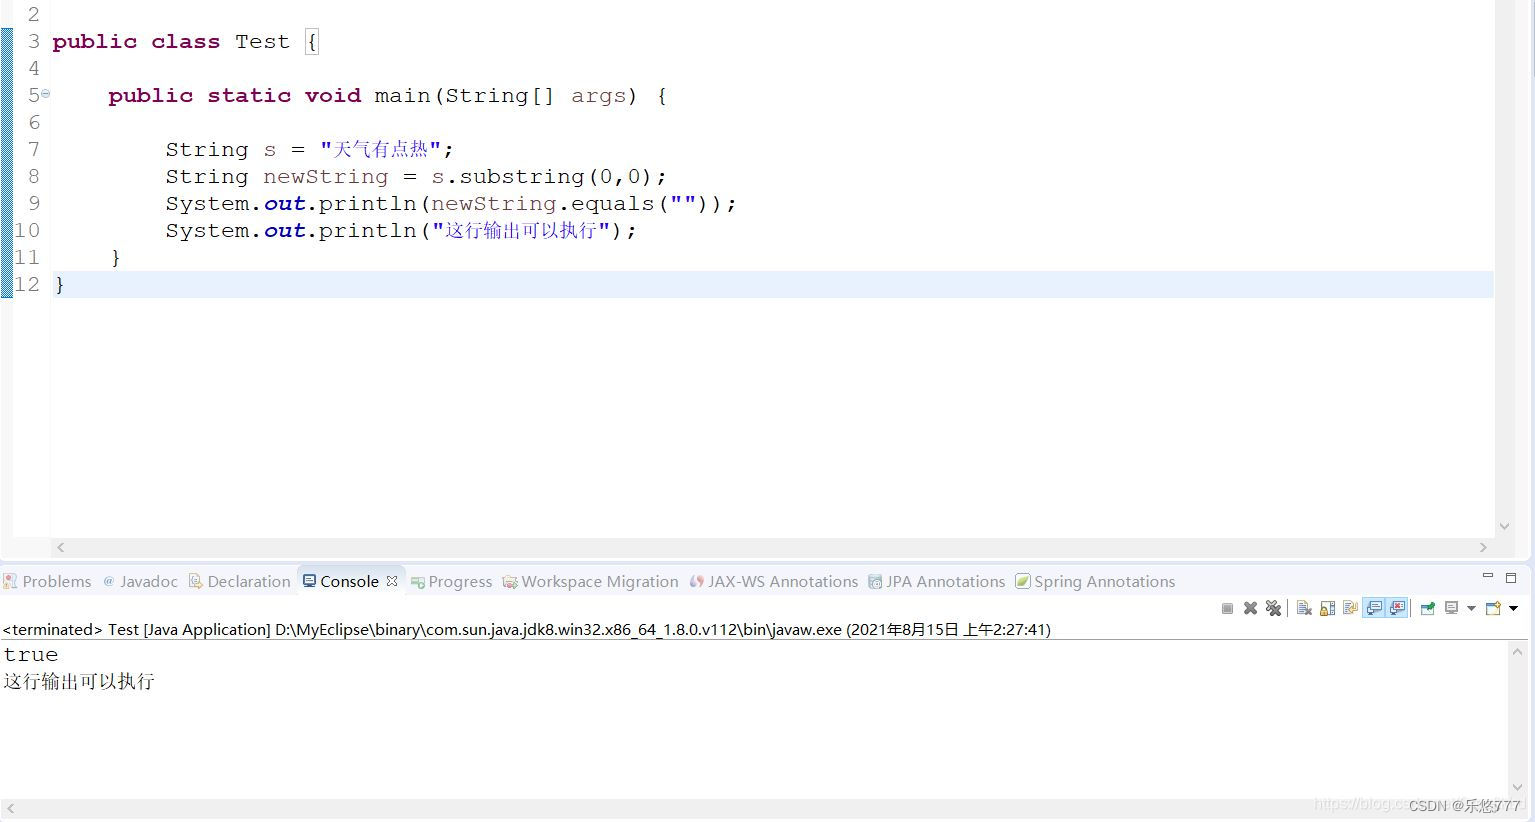Clear the console output with the document-X icon
This screenshot has width=1535, height=822.
[x=1304, y=608]
